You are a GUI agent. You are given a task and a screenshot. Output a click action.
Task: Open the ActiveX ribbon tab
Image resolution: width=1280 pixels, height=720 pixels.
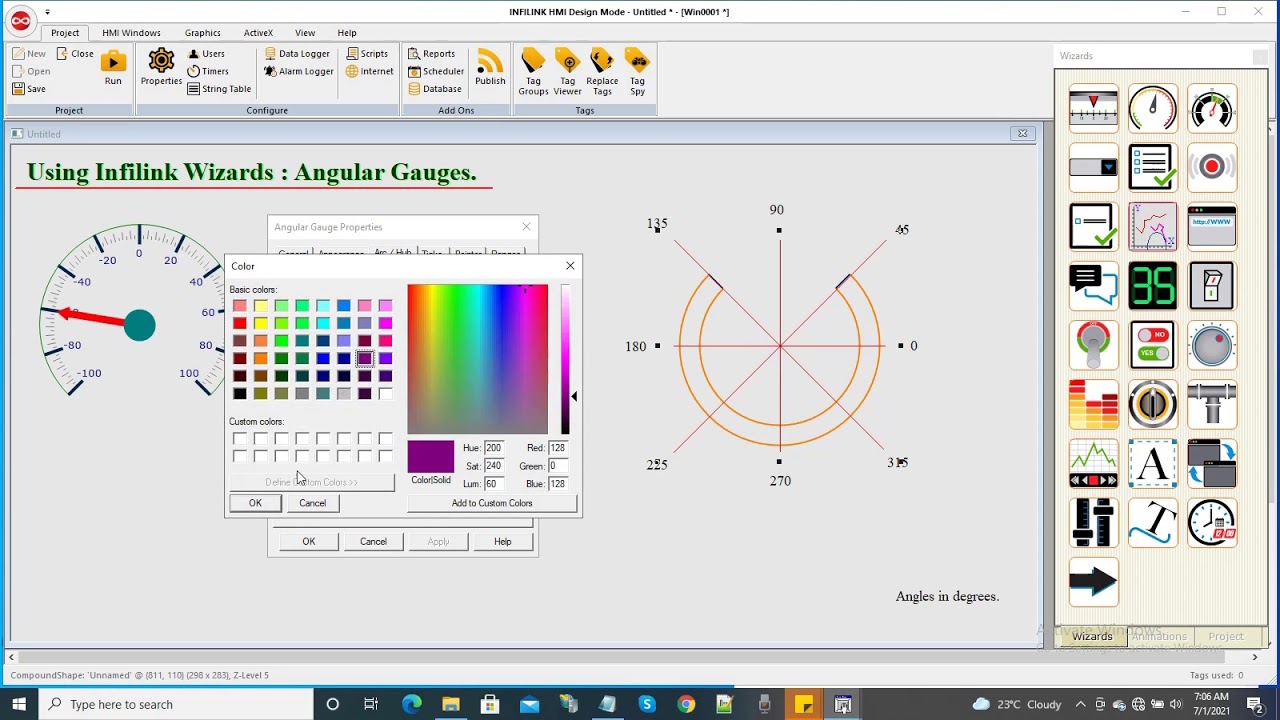(x=258, y=33)
